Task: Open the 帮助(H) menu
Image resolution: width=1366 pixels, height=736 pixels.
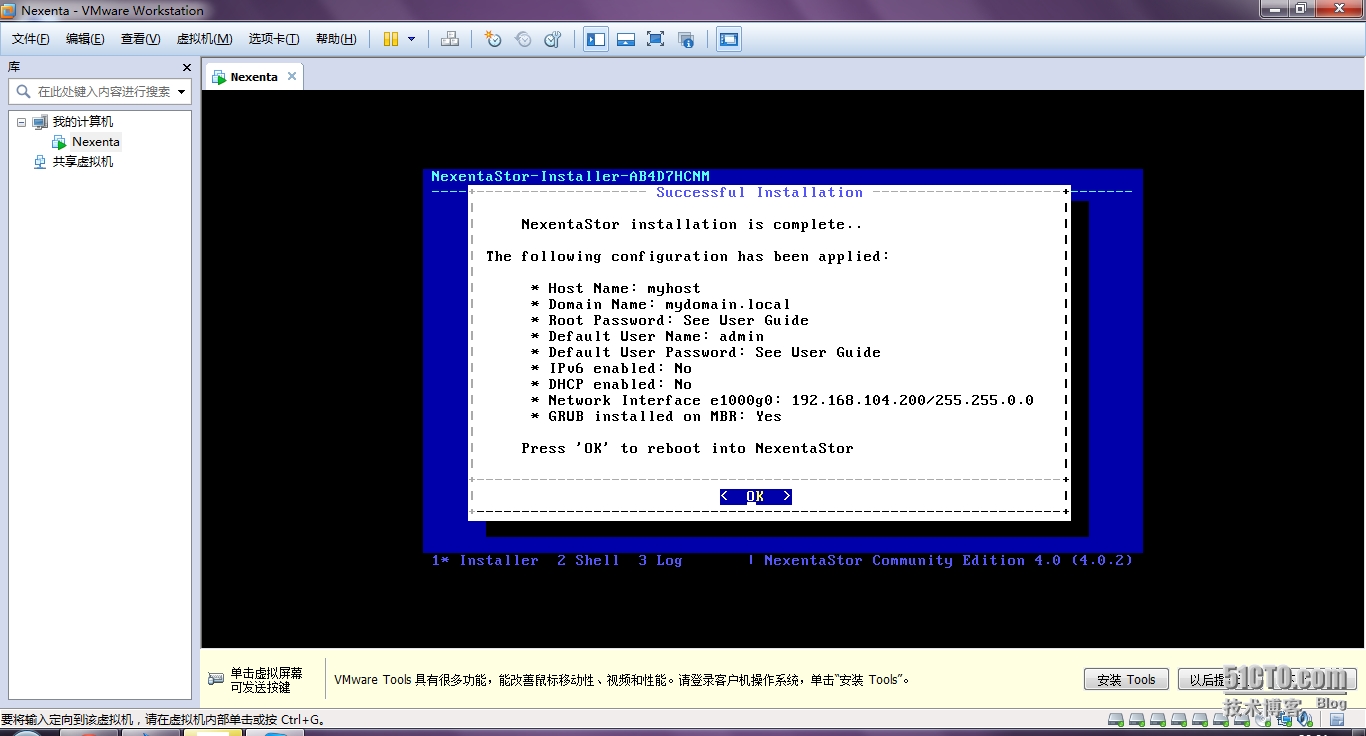Action: tap(336, 39)
